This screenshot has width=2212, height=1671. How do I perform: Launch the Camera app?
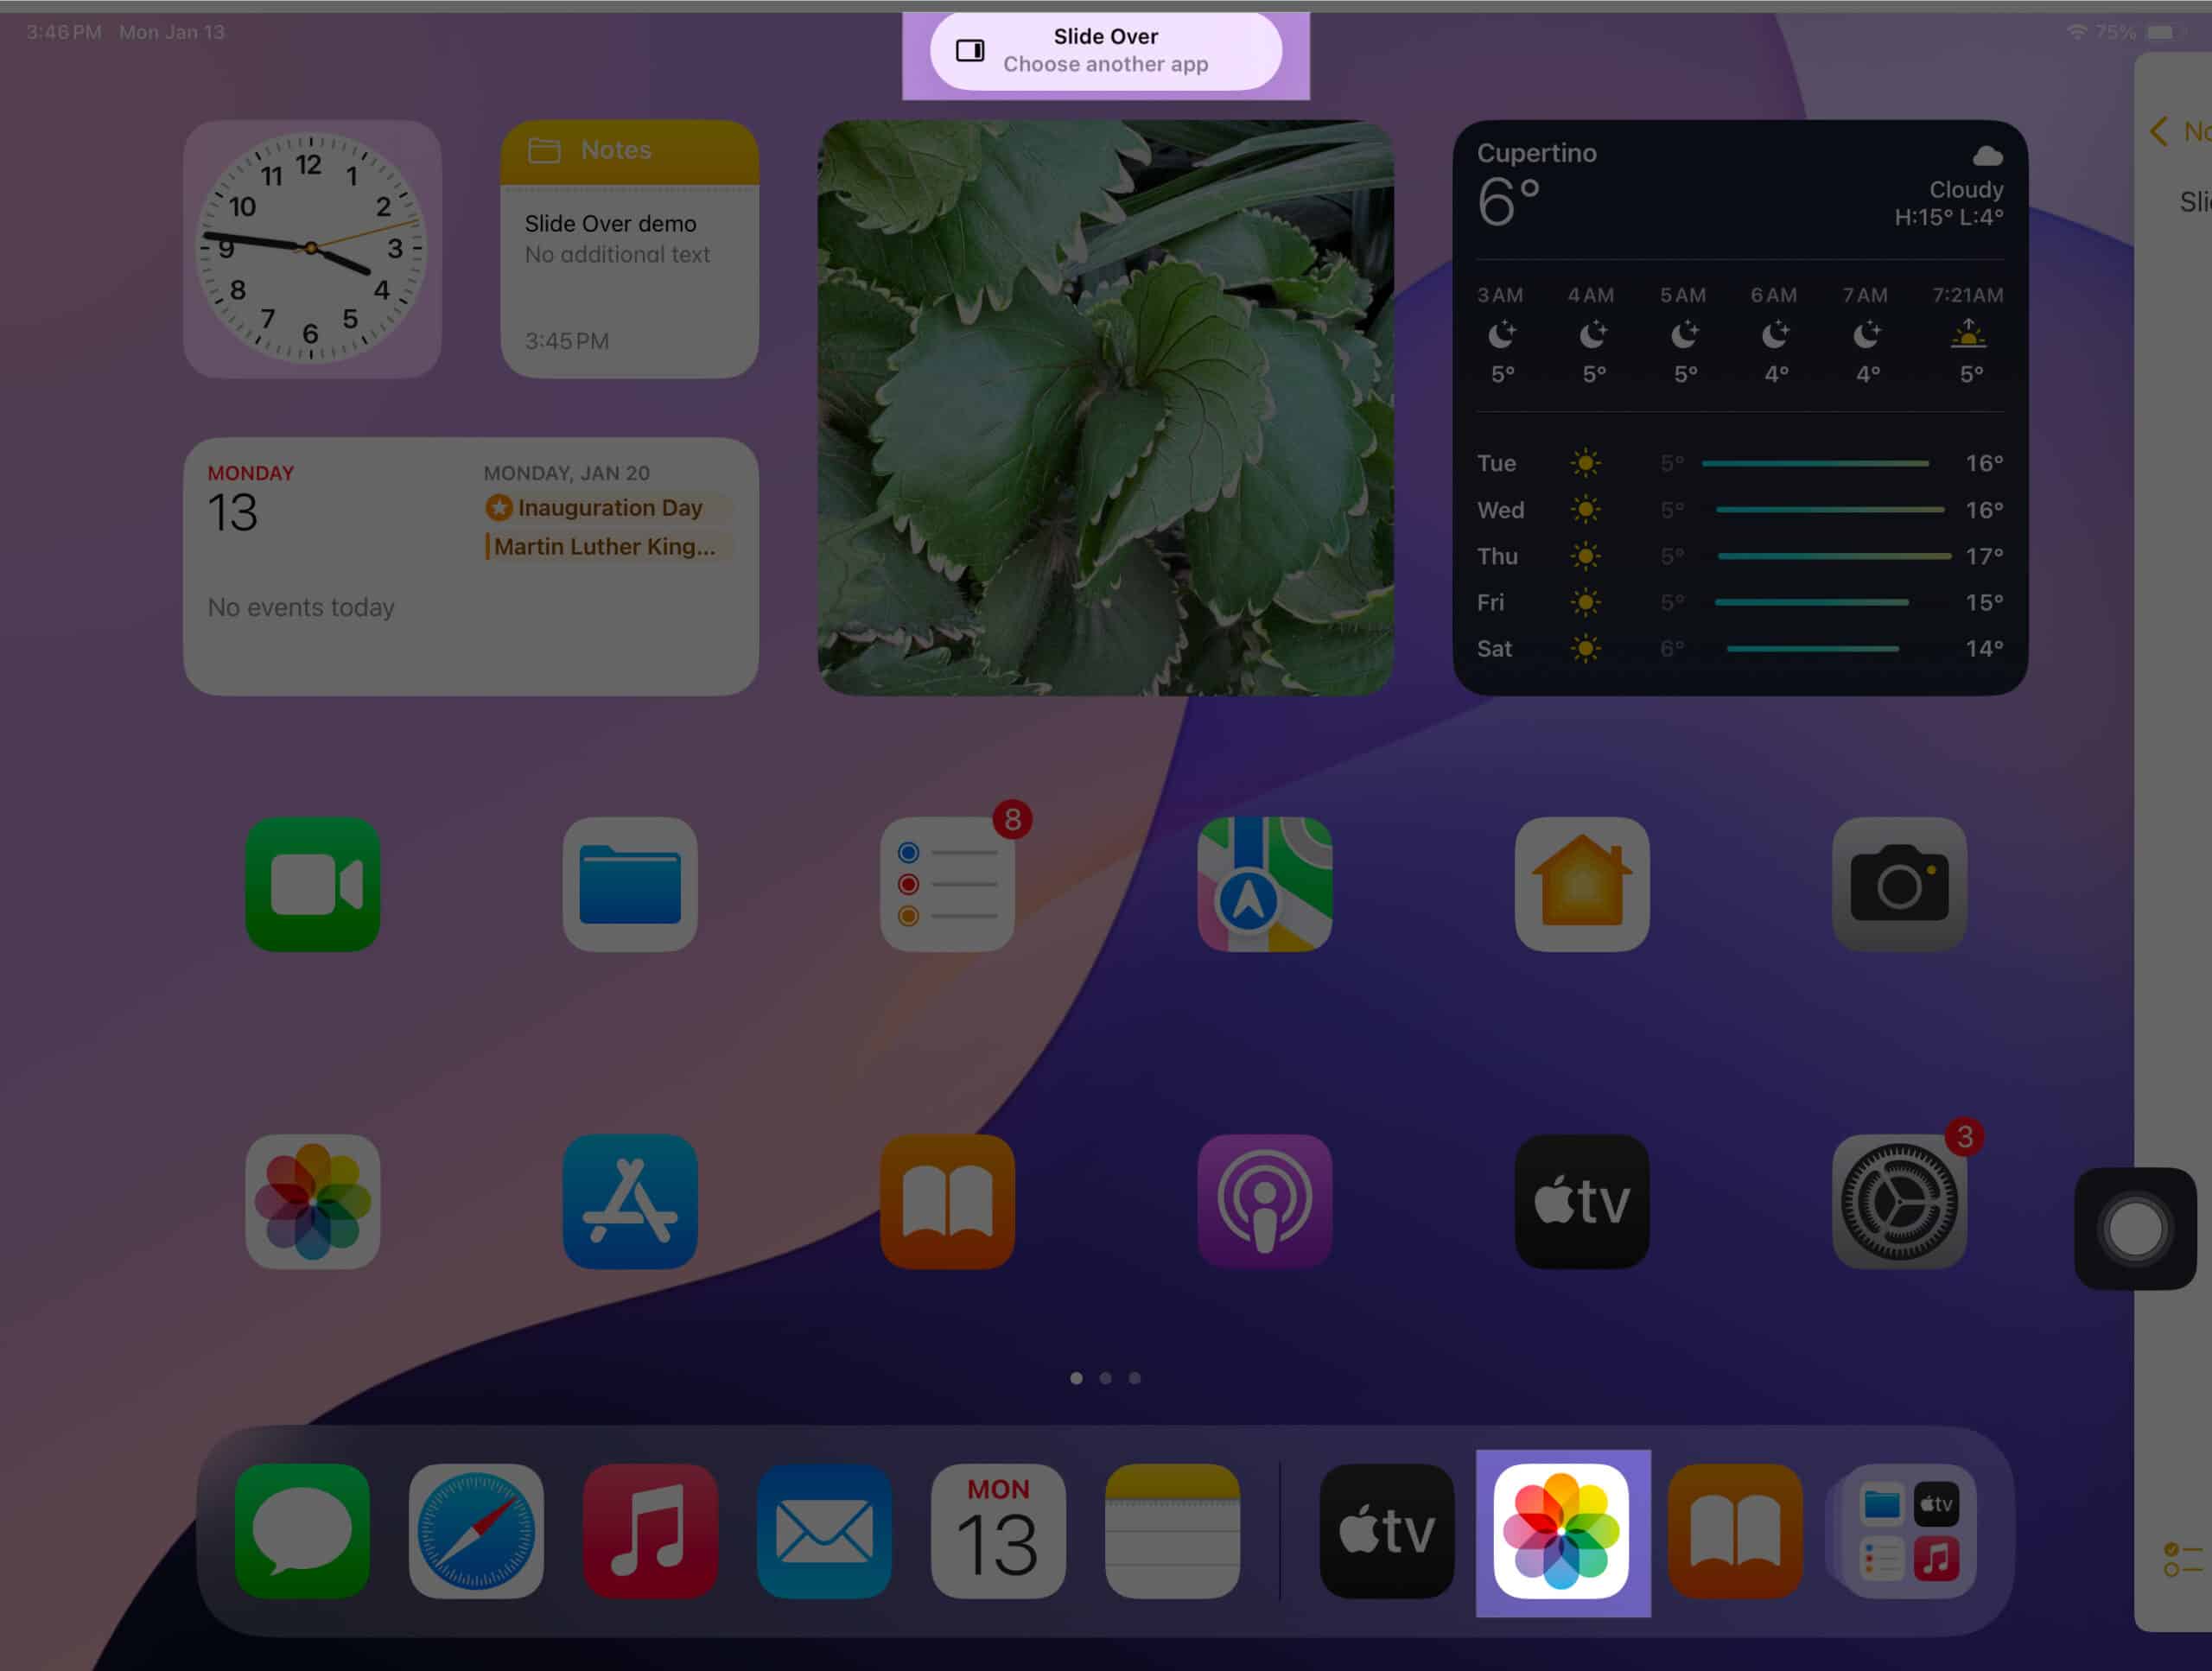(1899, 884)
